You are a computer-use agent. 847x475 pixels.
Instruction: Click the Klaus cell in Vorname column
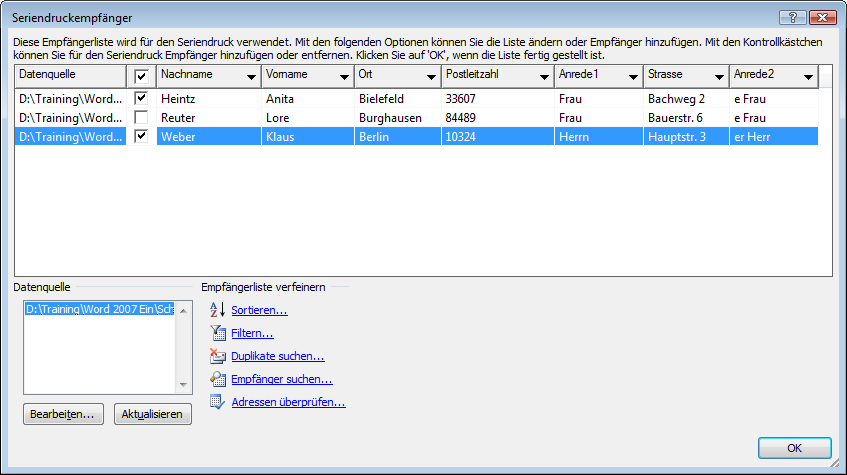click(x=308, y=136)
